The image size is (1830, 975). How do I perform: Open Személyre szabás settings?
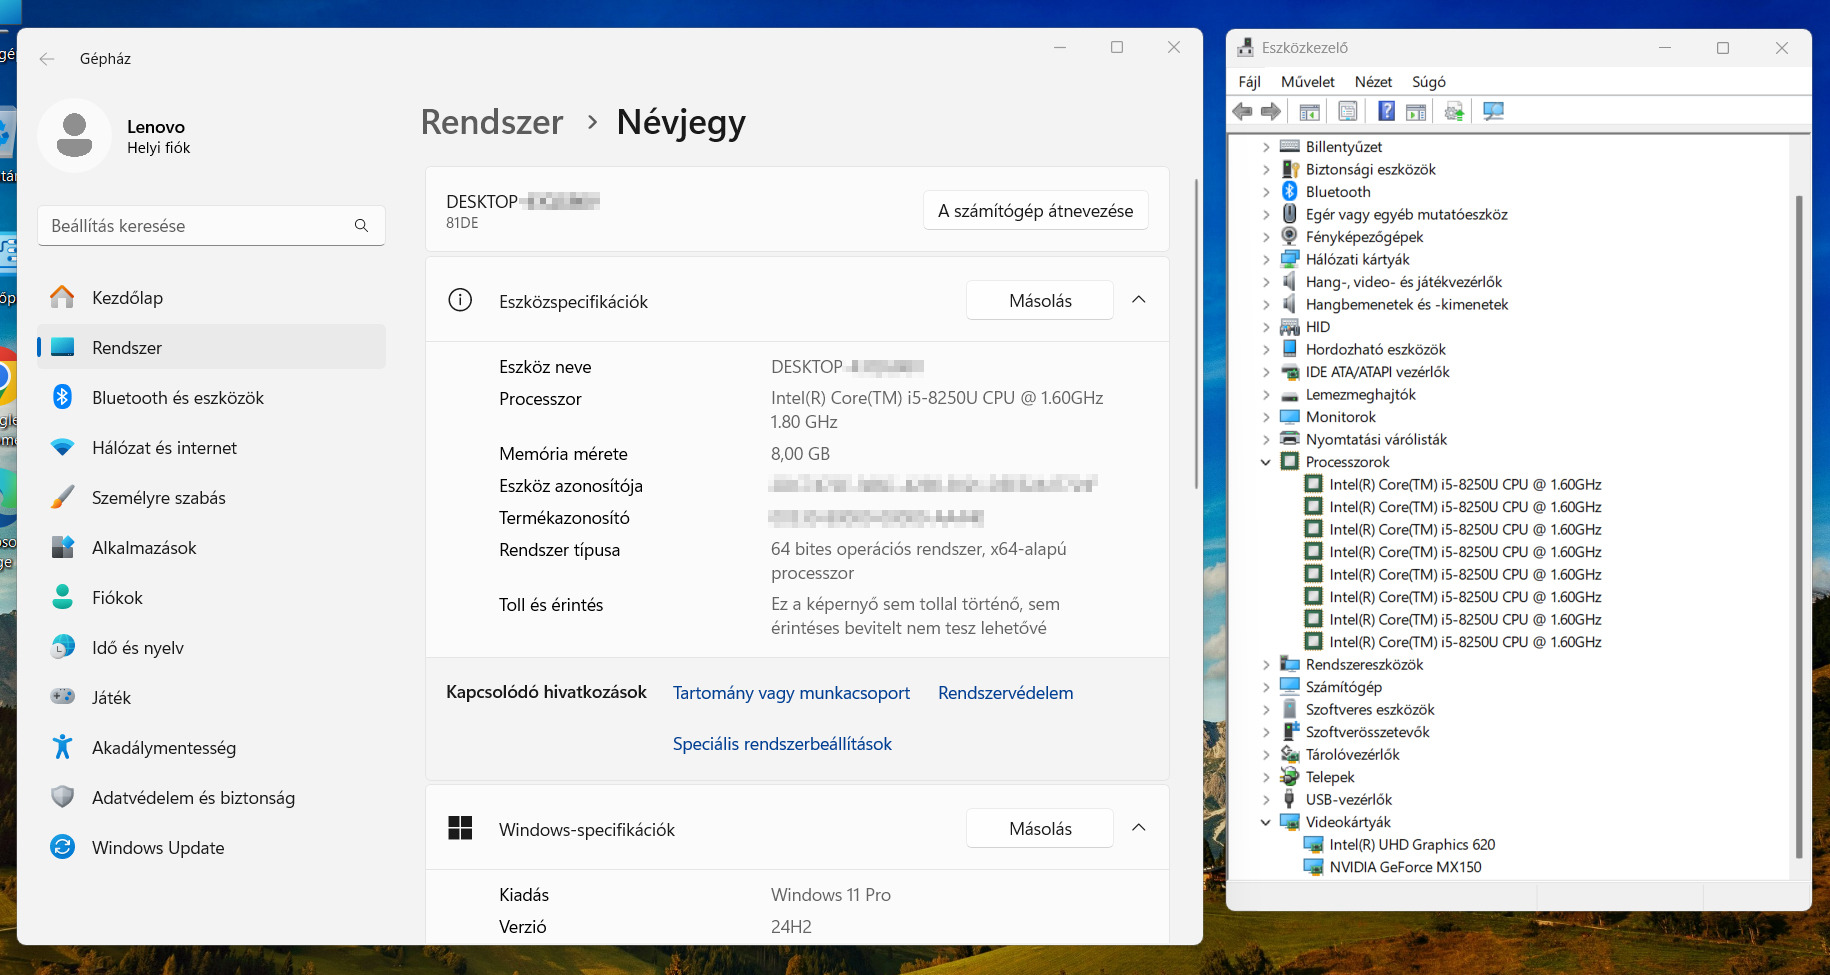211,497
